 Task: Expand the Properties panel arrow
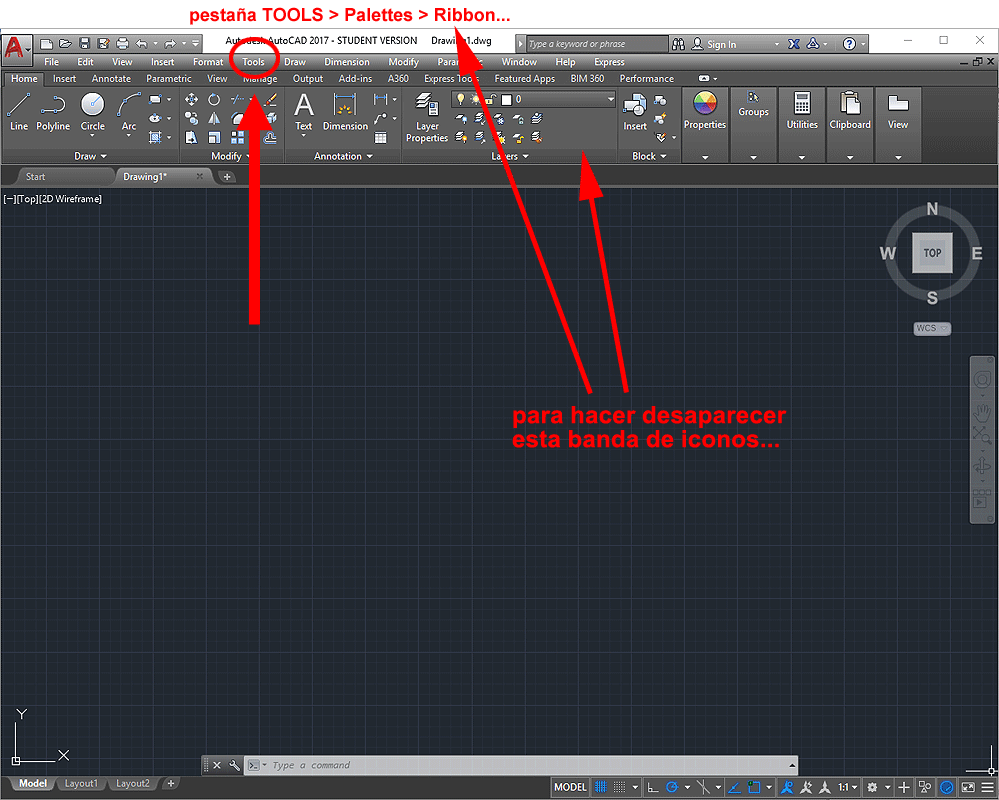pyautogui.click(x=705, y=157)
